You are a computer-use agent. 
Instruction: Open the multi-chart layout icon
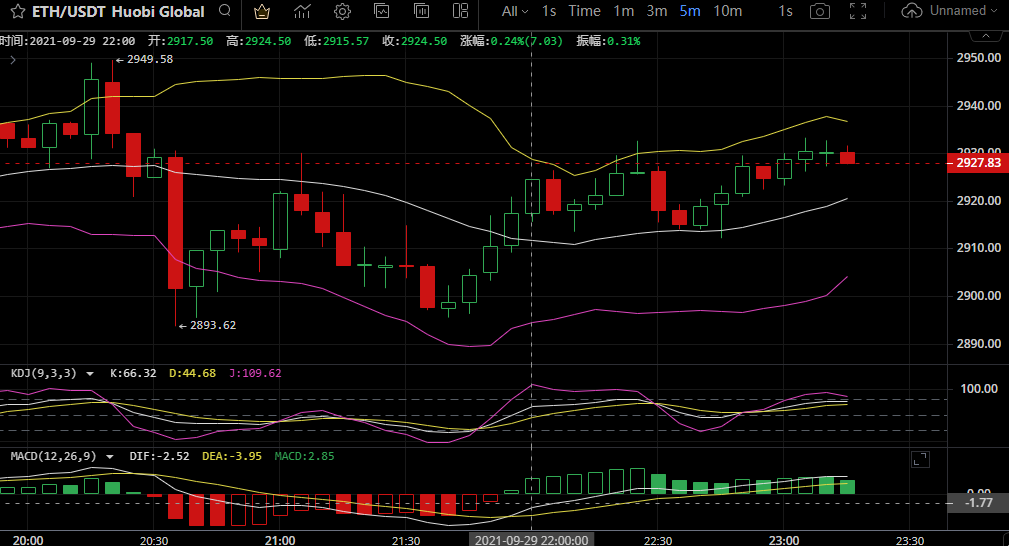(461, 11)
